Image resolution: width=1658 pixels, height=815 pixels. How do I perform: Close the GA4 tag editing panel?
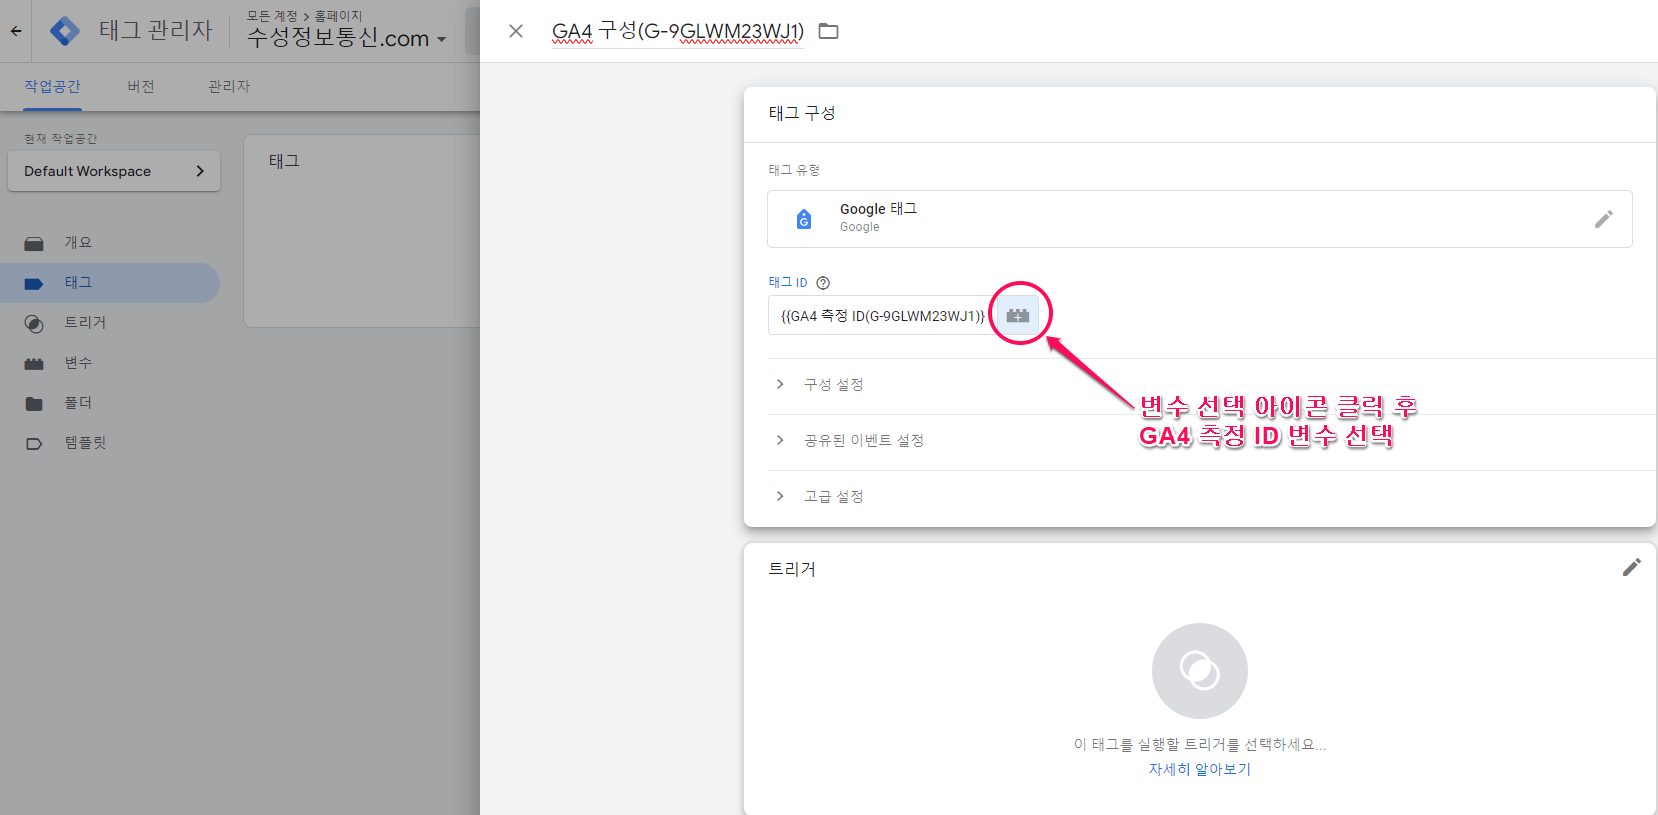click(516, 31)
